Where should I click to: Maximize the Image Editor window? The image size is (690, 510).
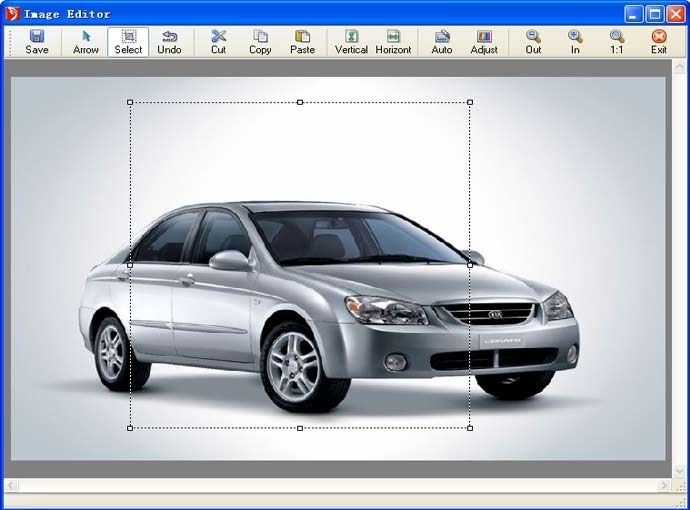[x=654, y=14]
